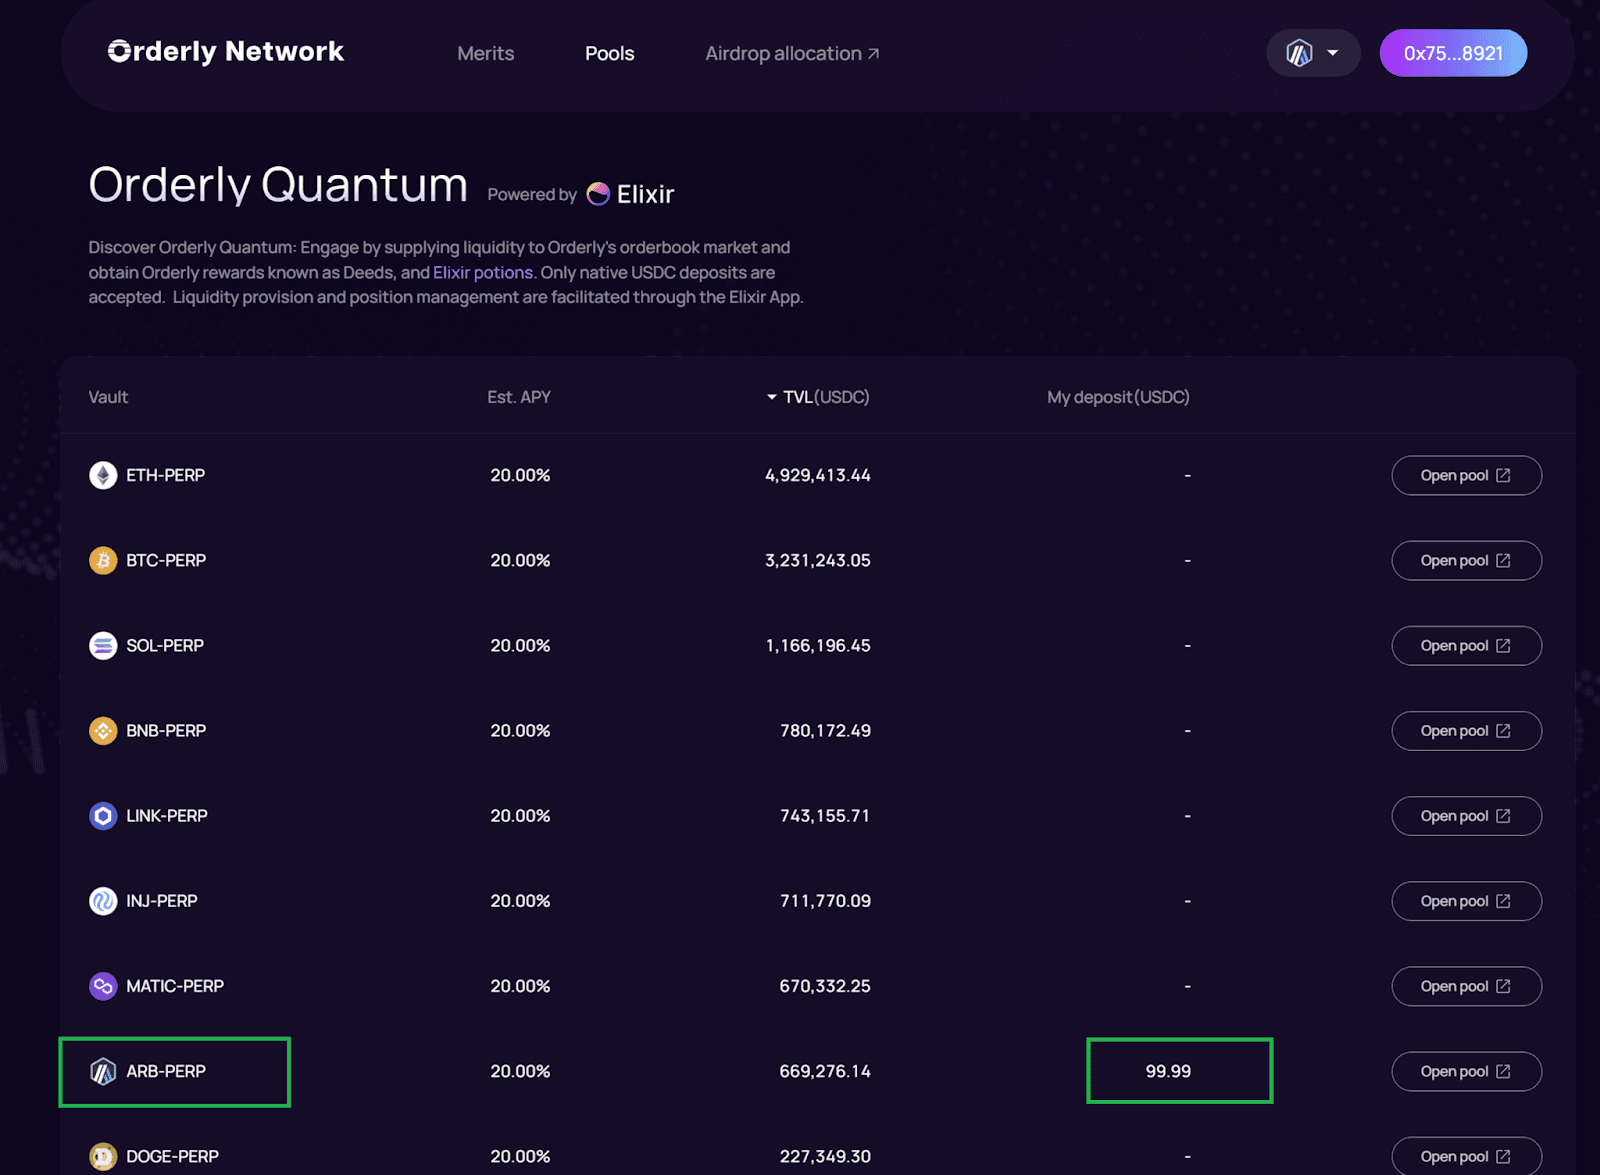Click the INJ-PERP Injective coin icon

click(103, 901)
